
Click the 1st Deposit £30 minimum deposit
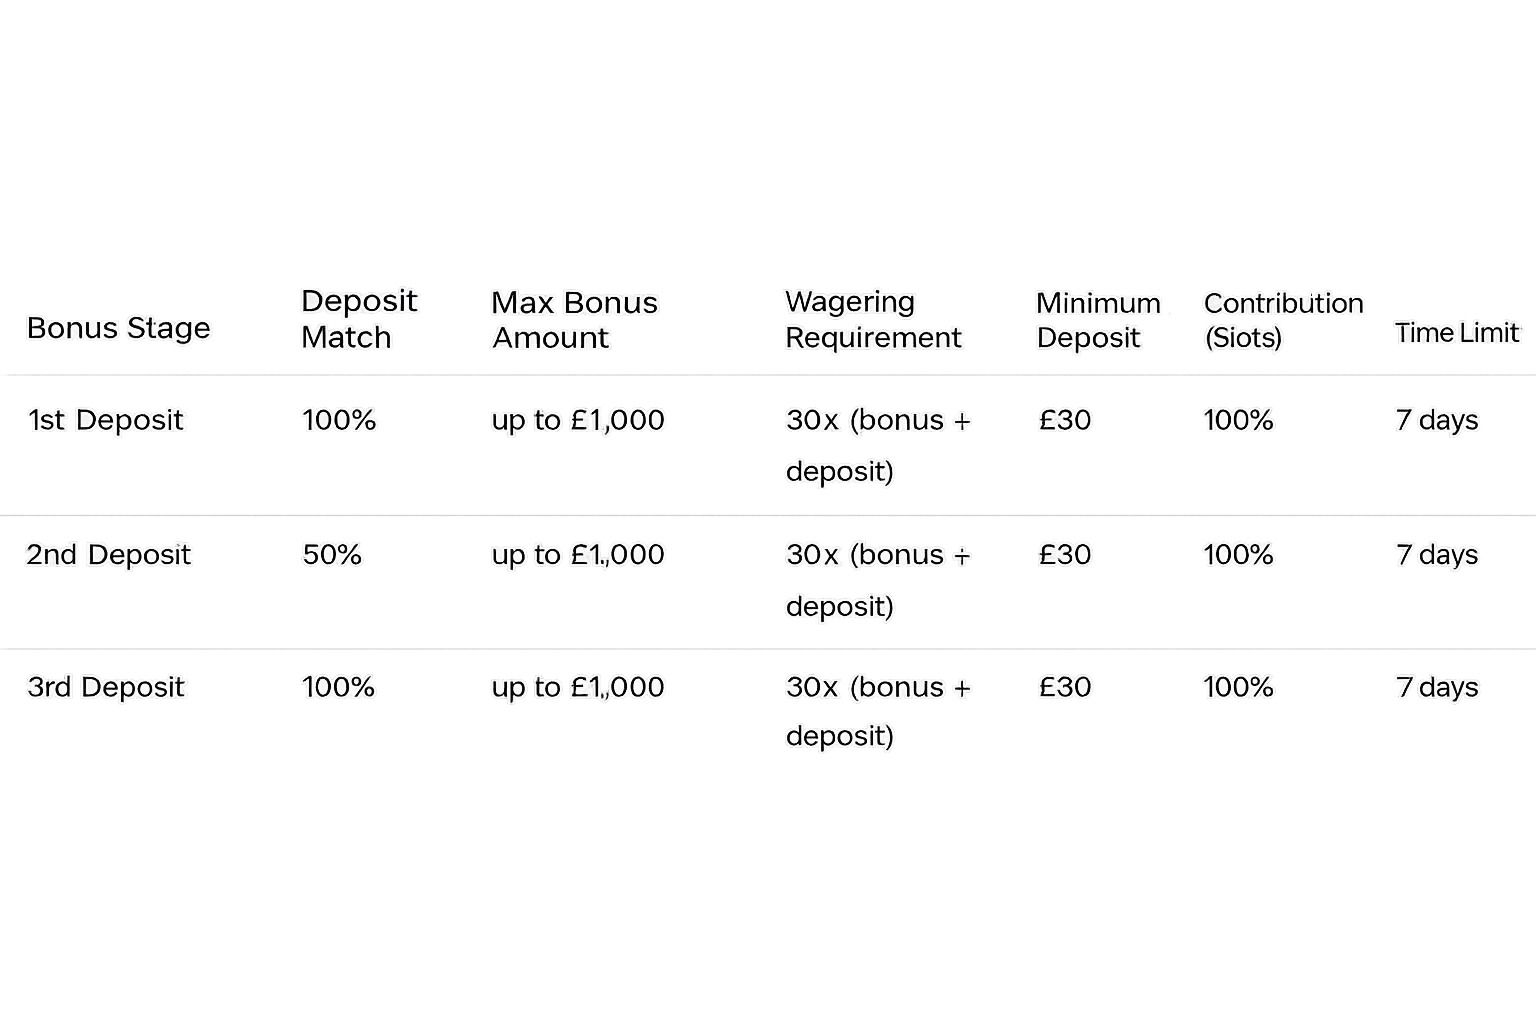(x=1064, y=420)
